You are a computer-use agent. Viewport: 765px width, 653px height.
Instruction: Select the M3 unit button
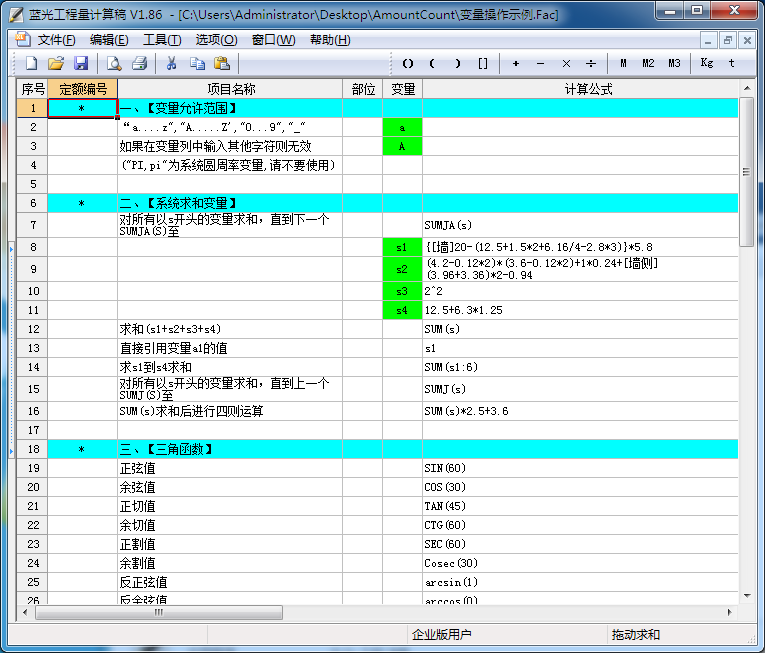point(674,63)
